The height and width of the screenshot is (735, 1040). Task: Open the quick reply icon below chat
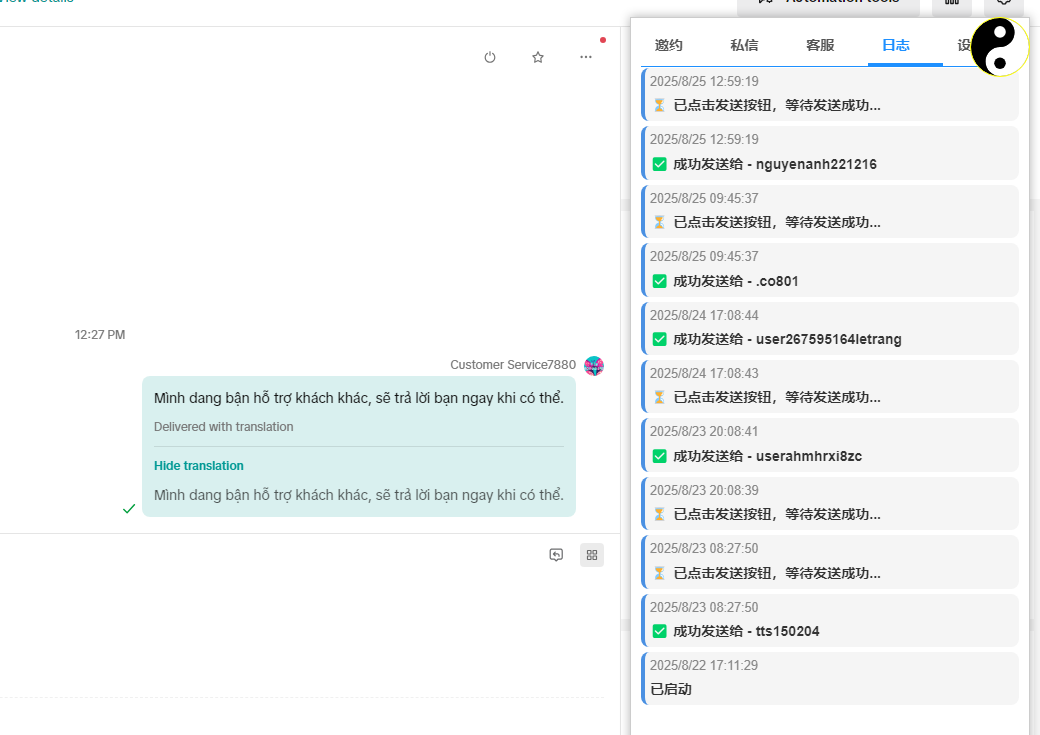tap(556, 555)
